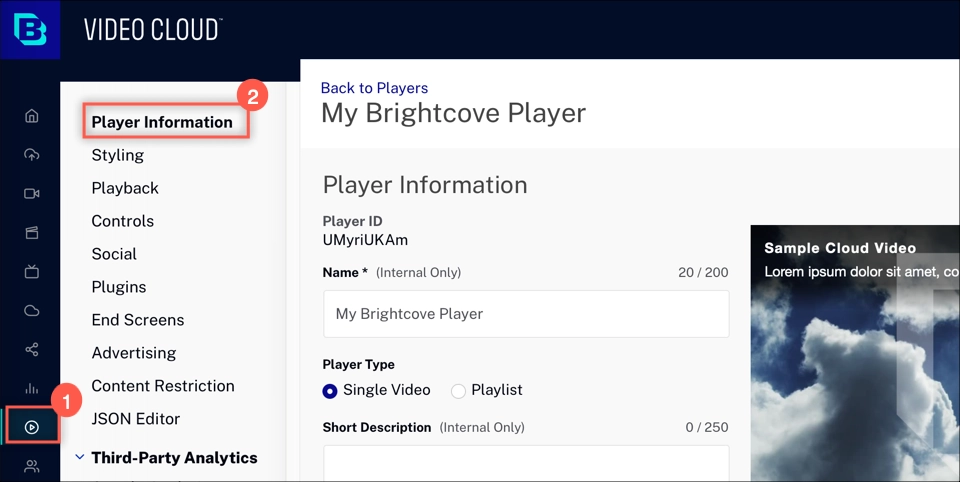
Task: Select the Single Video radio button
Action: pyautogui.click(x=330, y=391)
